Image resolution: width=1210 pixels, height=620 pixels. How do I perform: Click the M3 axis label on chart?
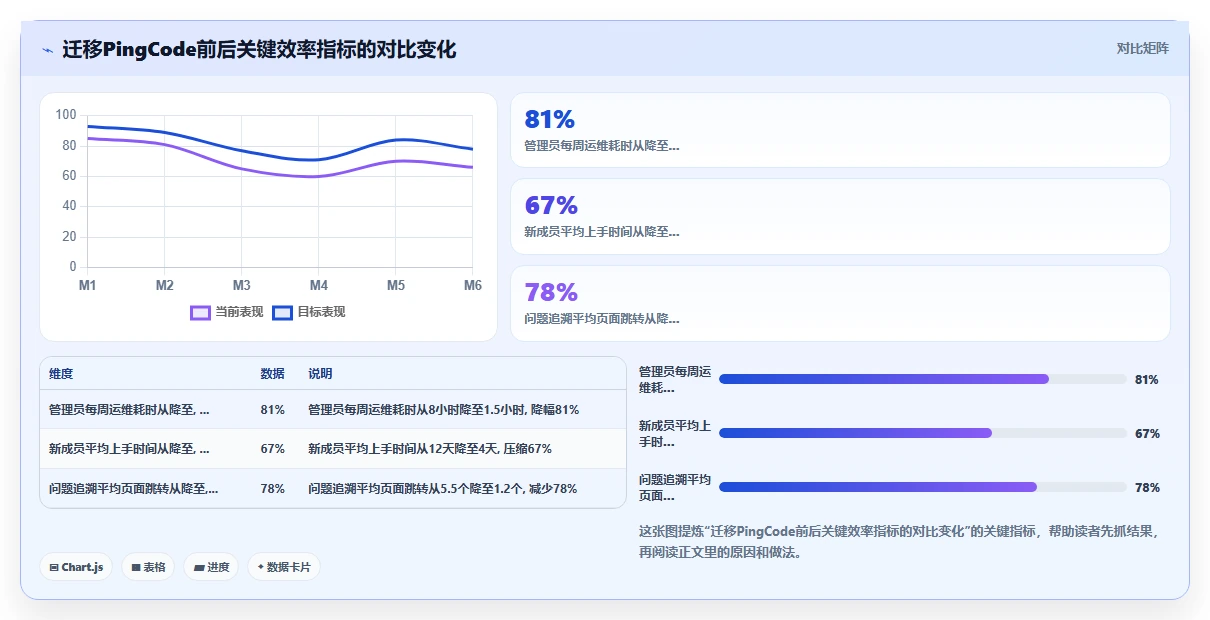point(242,286)
